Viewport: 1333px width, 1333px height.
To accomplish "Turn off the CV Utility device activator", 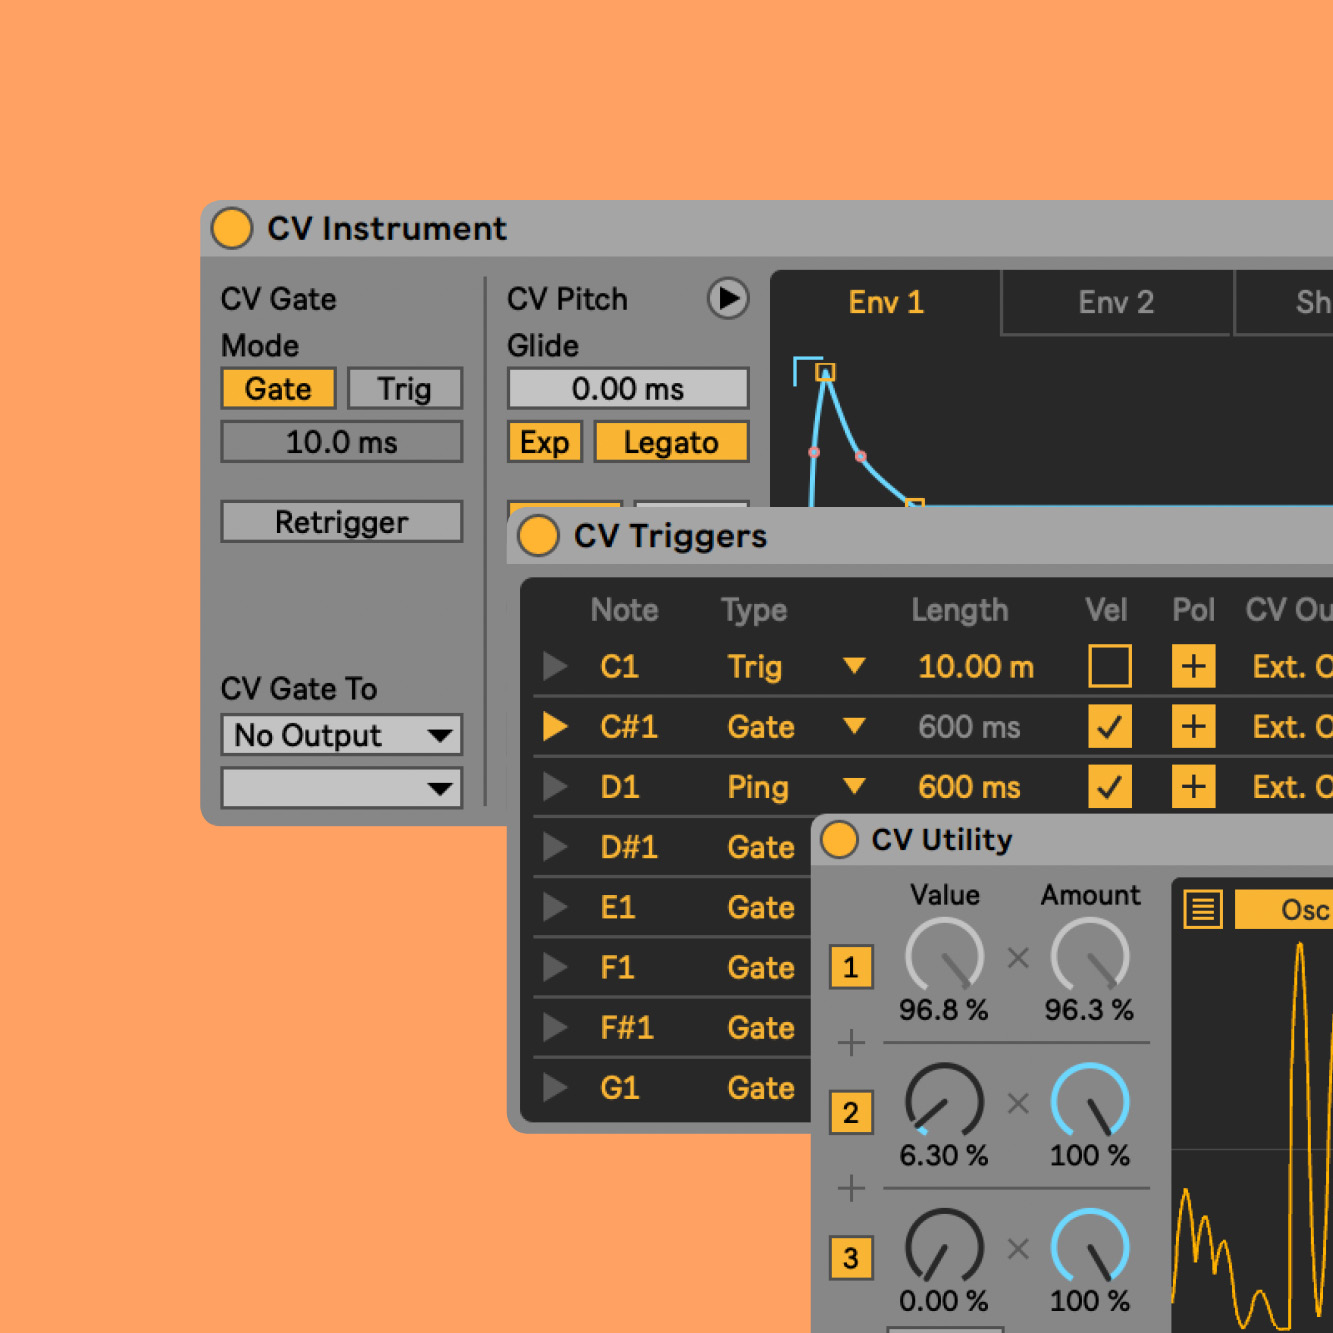I will tap(839, 840).
